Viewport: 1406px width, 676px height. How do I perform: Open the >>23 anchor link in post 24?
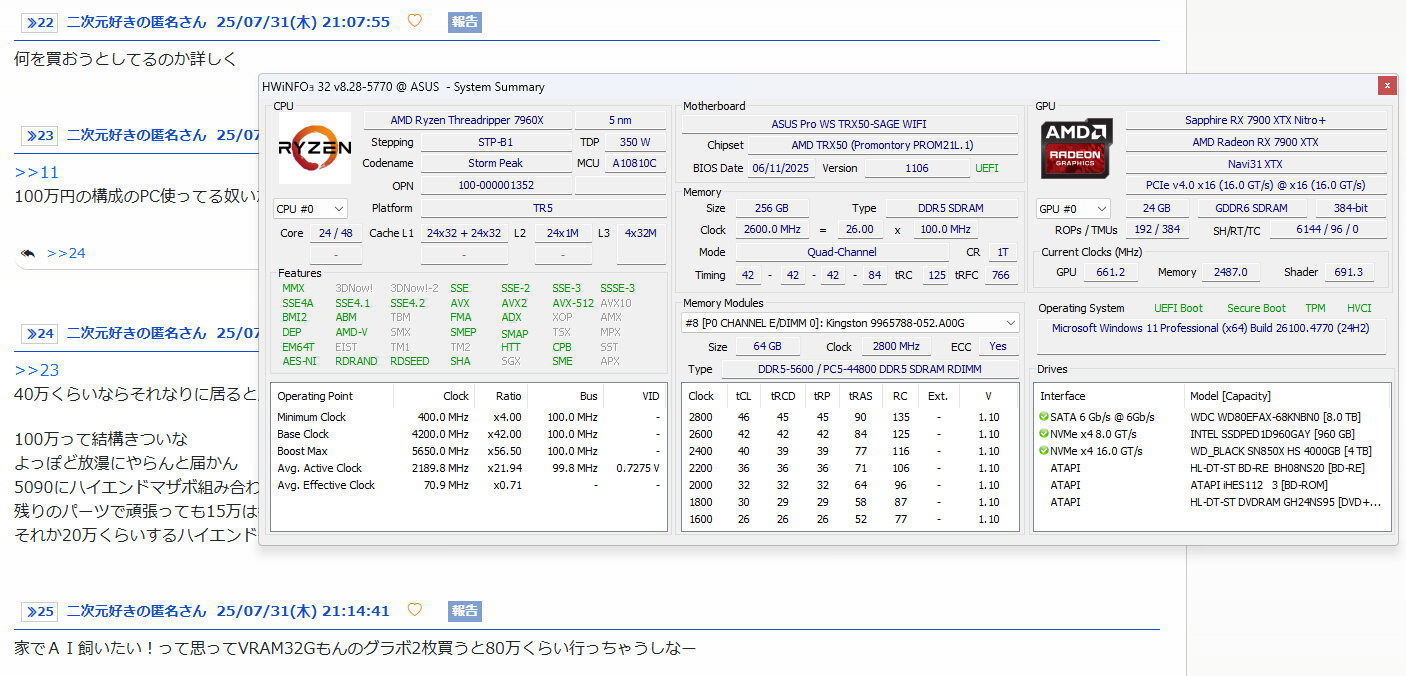(x=37, y=370)
